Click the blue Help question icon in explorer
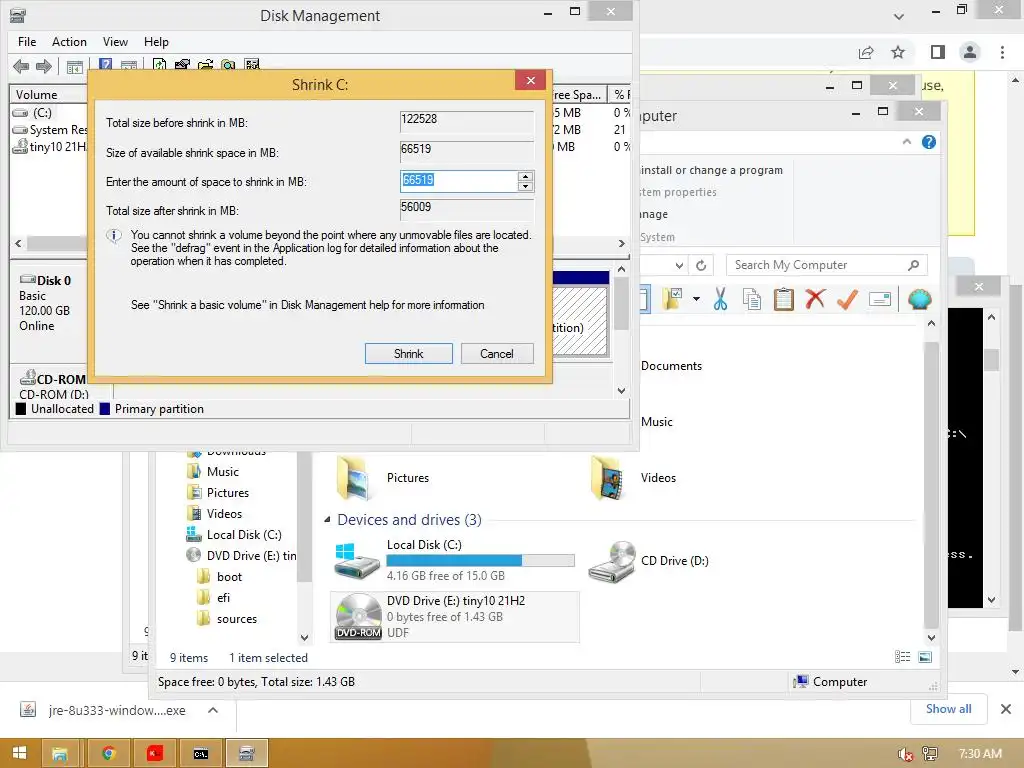Image resolution: width=1024 pixels, height=768 pixels. click(x=929, y=142)
